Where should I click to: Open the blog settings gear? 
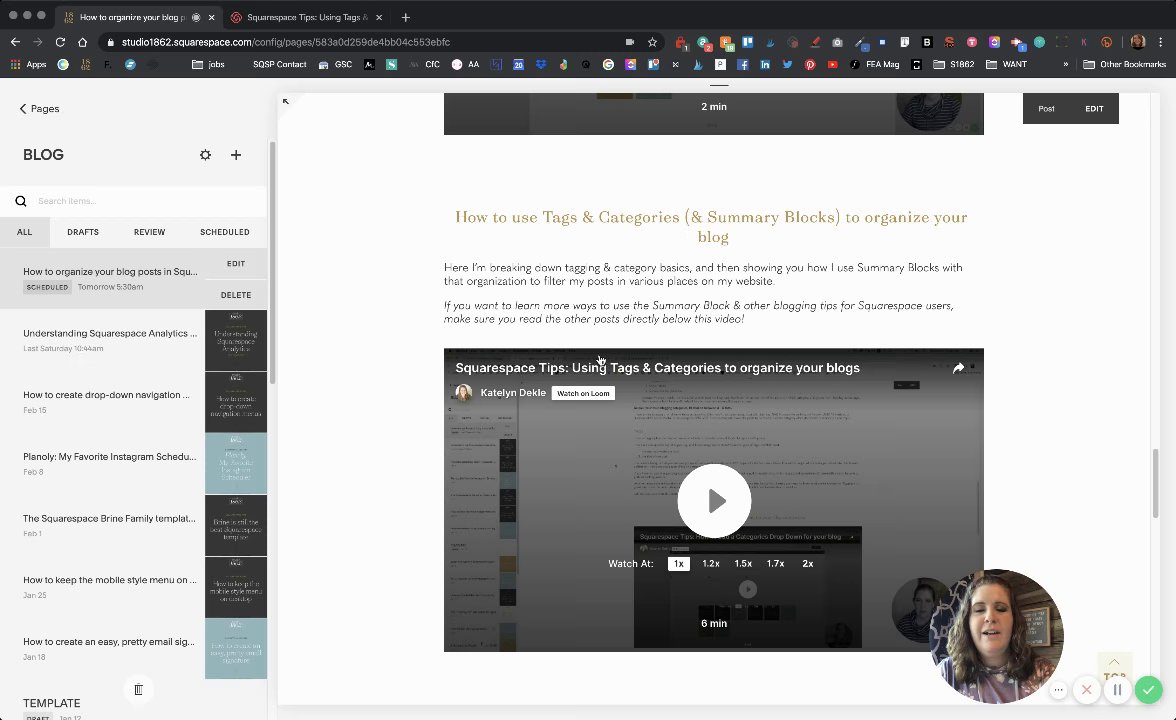click(x=206, y=154)
